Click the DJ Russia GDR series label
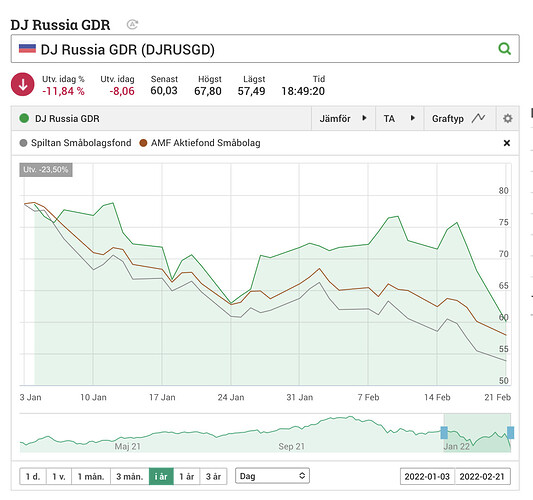Viewport: 533px width, 500px height. (67, 119)
